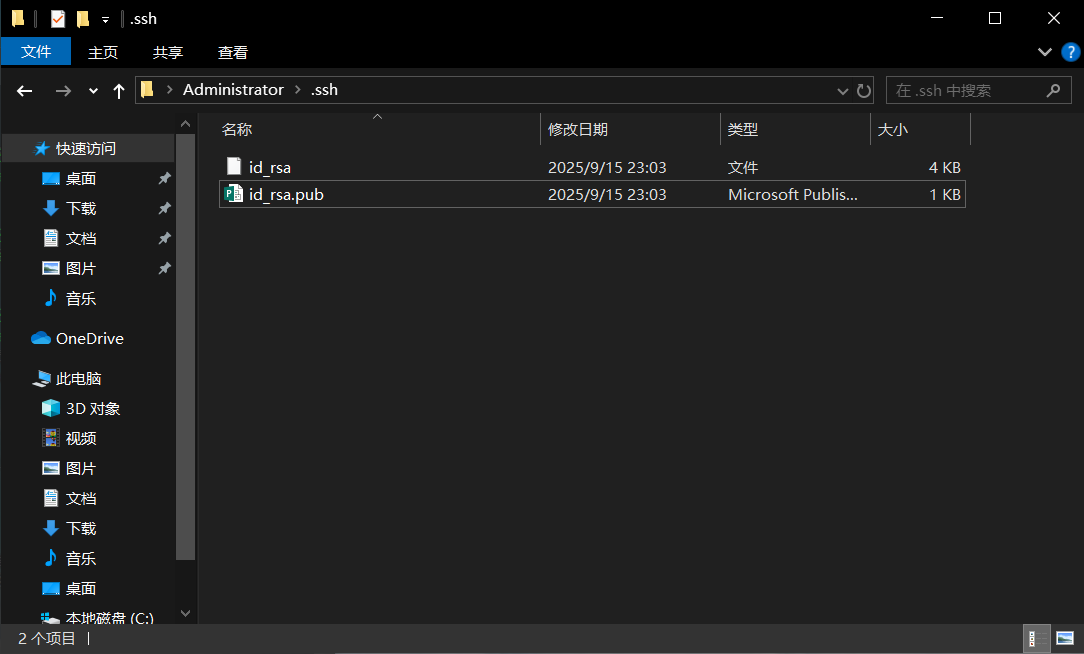
Task: Click the pin icon next to 文档
Action: [x=164, y=239]
